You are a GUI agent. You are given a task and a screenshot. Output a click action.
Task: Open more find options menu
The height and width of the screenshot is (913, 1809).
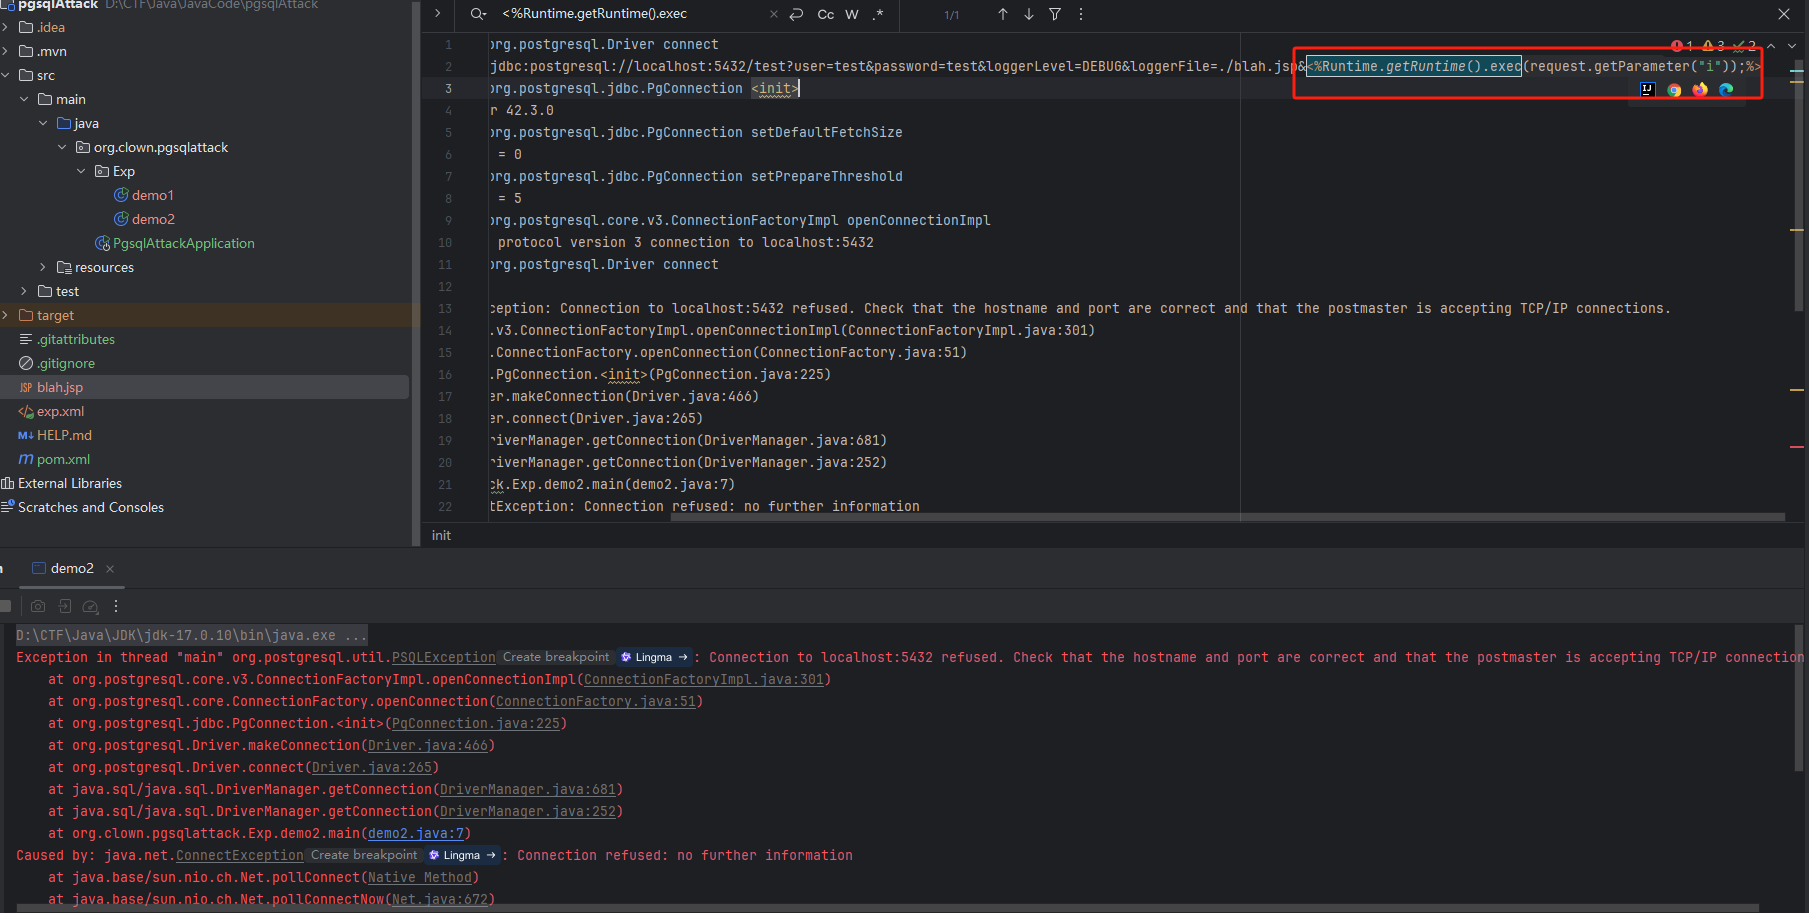(x=1081, y=14)
